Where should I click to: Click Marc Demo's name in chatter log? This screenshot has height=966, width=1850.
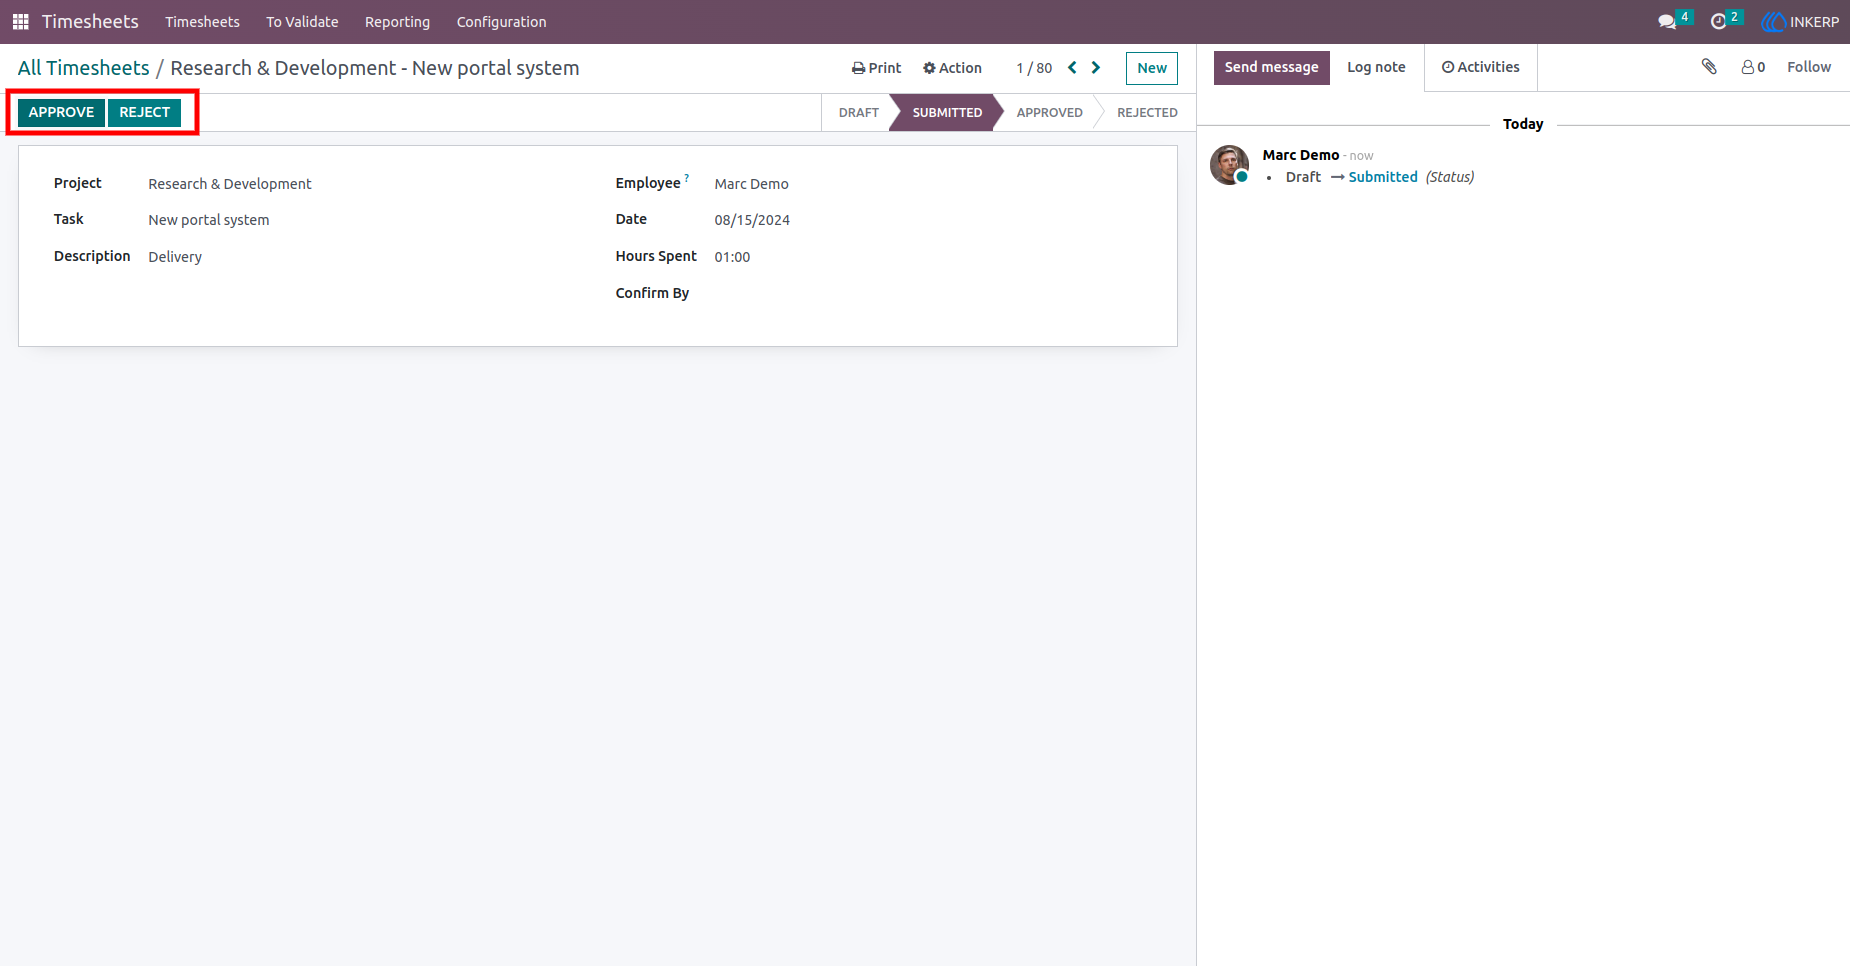[x=1300, y=155]
